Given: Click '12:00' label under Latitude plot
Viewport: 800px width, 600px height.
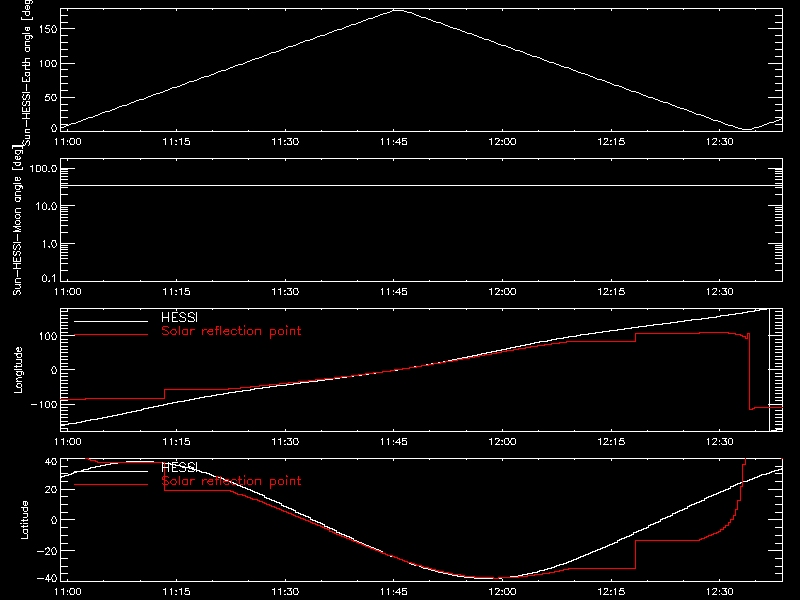Looking at the screenshot, I should [x=503, y=591].
